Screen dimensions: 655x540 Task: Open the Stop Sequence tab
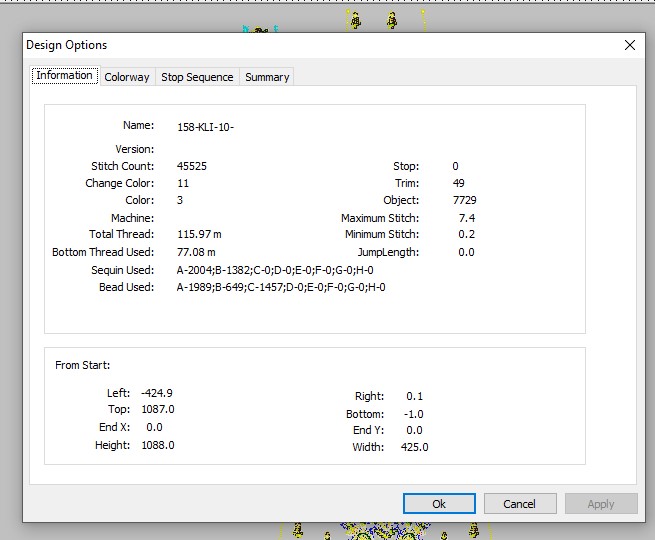point(197,77)
